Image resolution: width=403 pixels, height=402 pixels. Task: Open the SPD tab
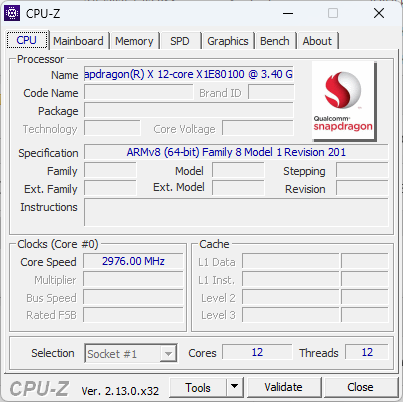coord(180,41)
